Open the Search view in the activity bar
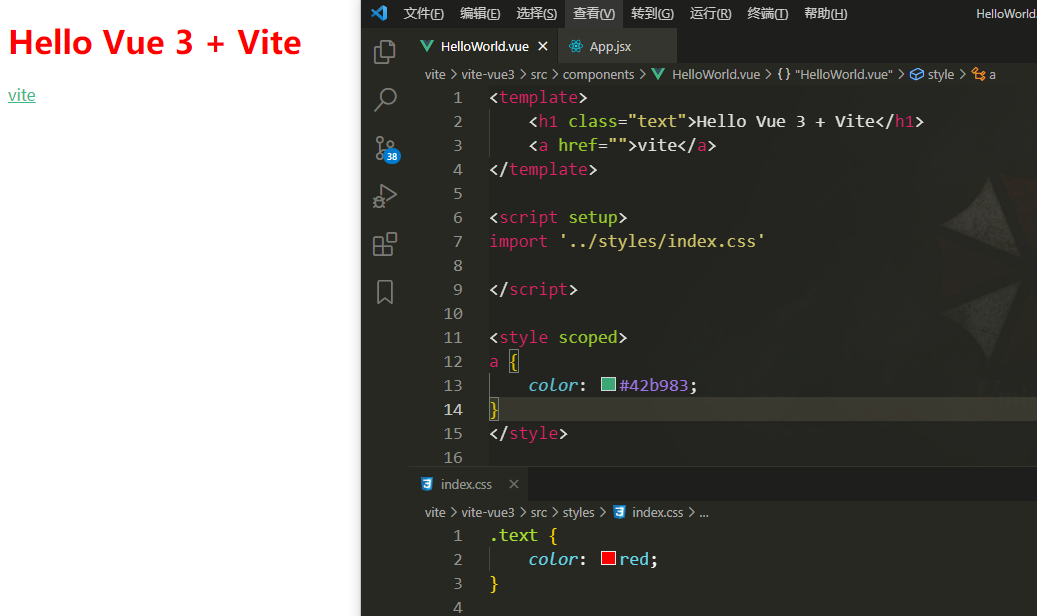Image resolution: width=1037 pixels, height=616 pixels. (385, 100)
